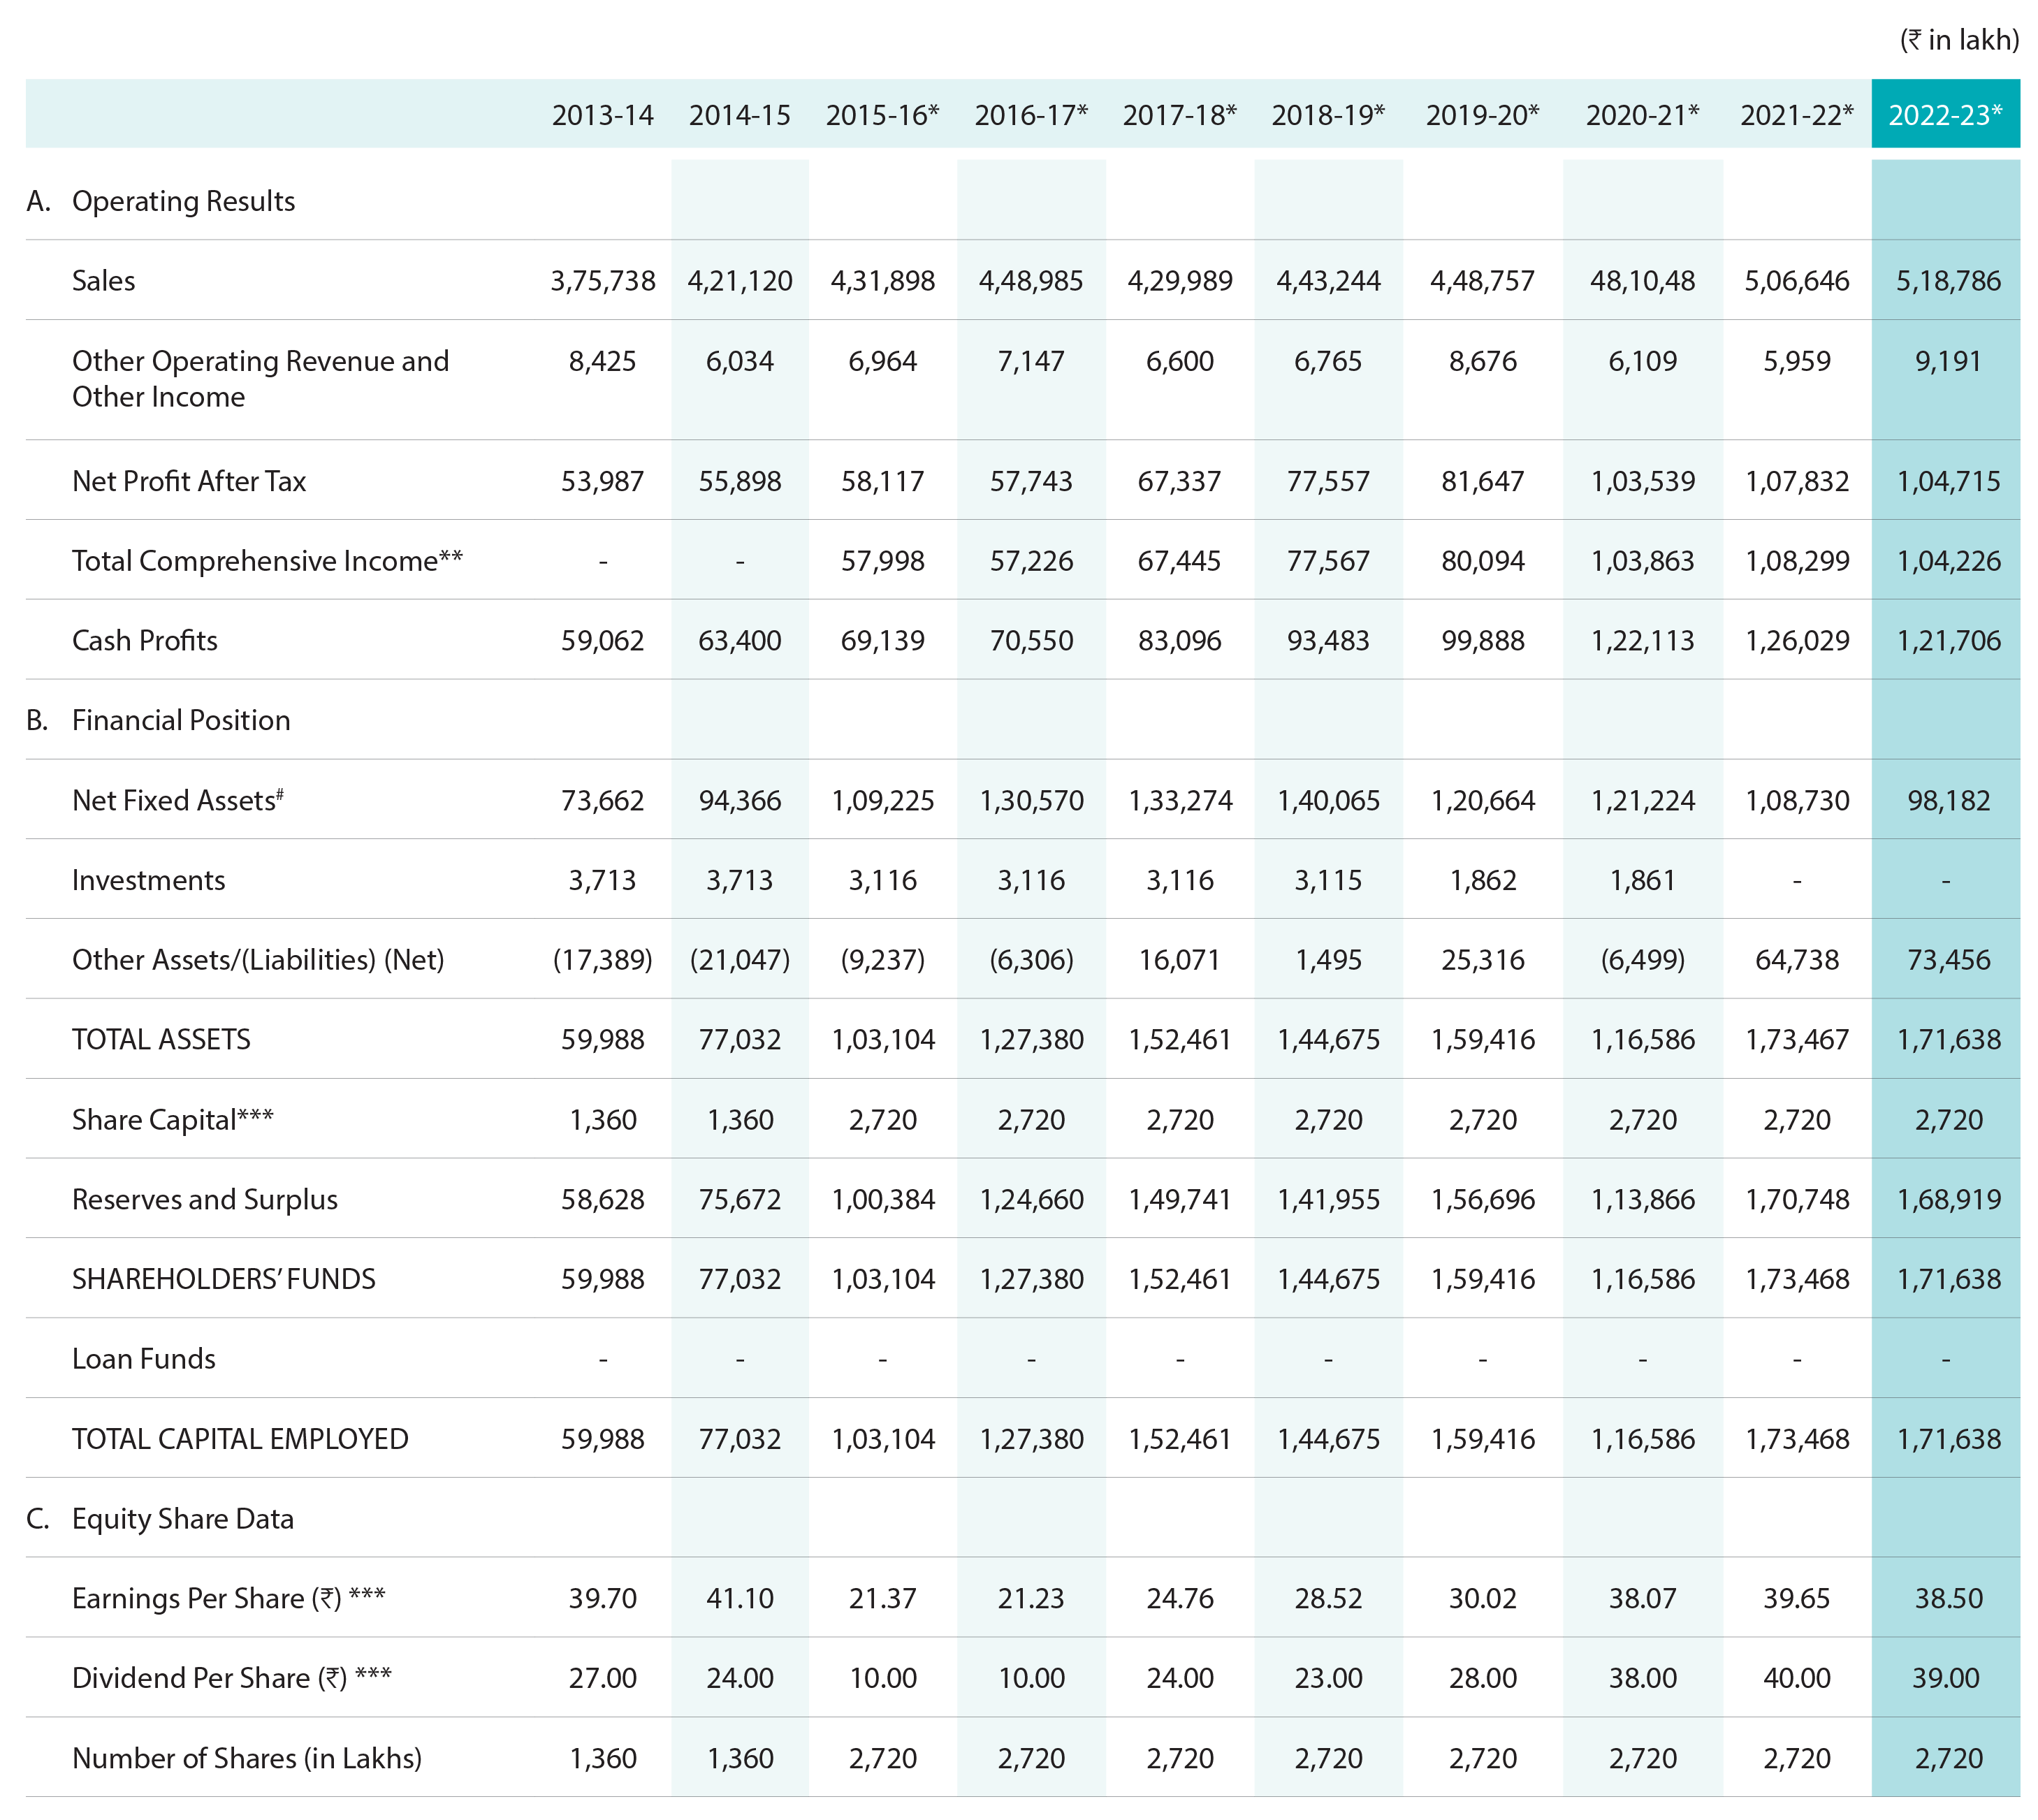Click the 2015-16* year header
Viewport: 2038px width, 1820px height.
[x=882, y=115]
